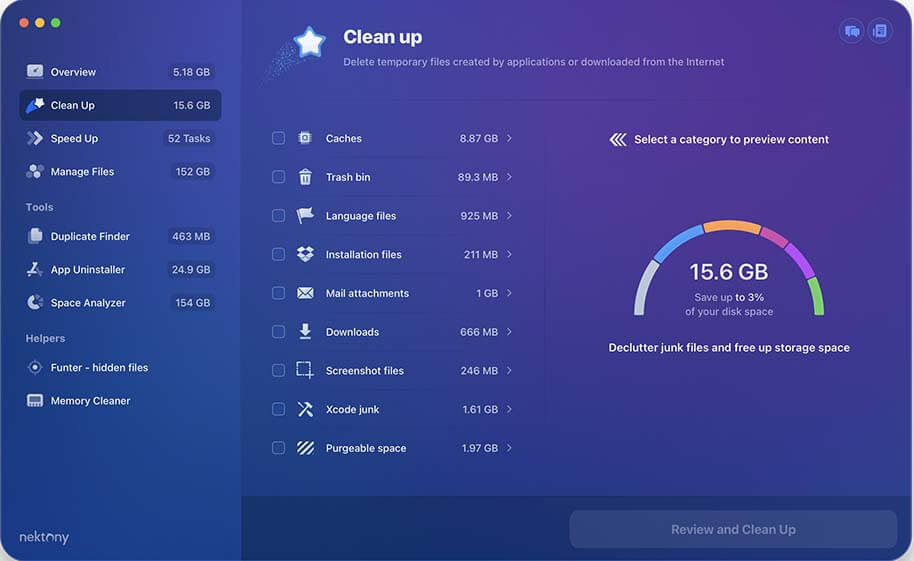
Task: Expand Installation files with its chevron
Action: [509, 254]
